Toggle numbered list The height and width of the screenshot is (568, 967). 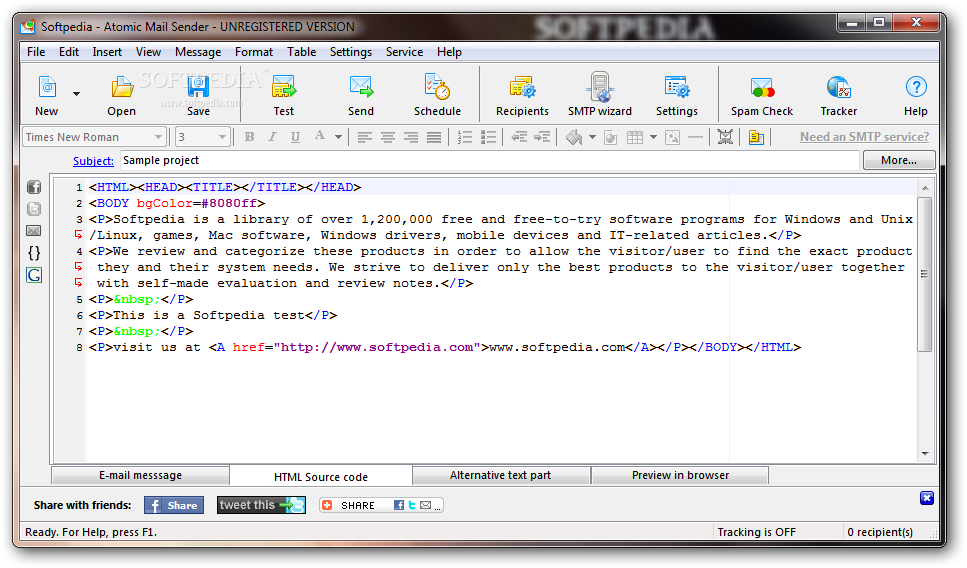(465, 137)
